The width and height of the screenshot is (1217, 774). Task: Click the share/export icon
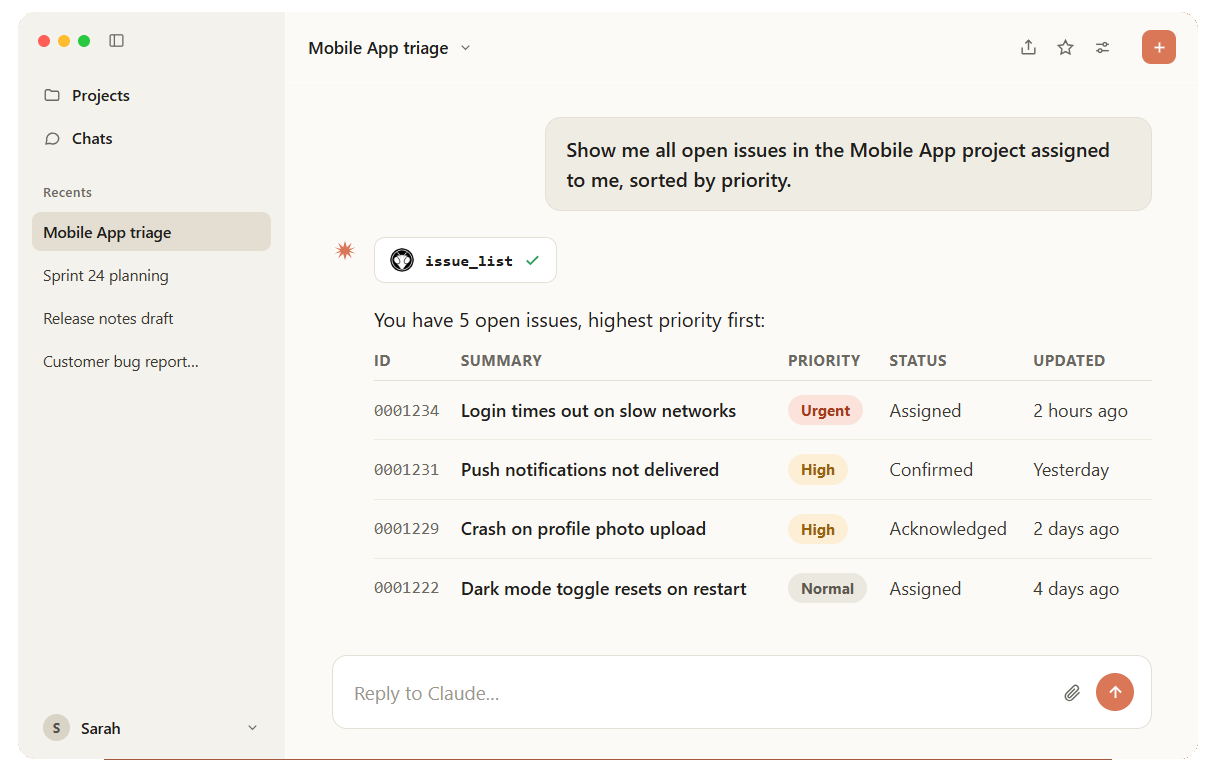(1028, 47)
